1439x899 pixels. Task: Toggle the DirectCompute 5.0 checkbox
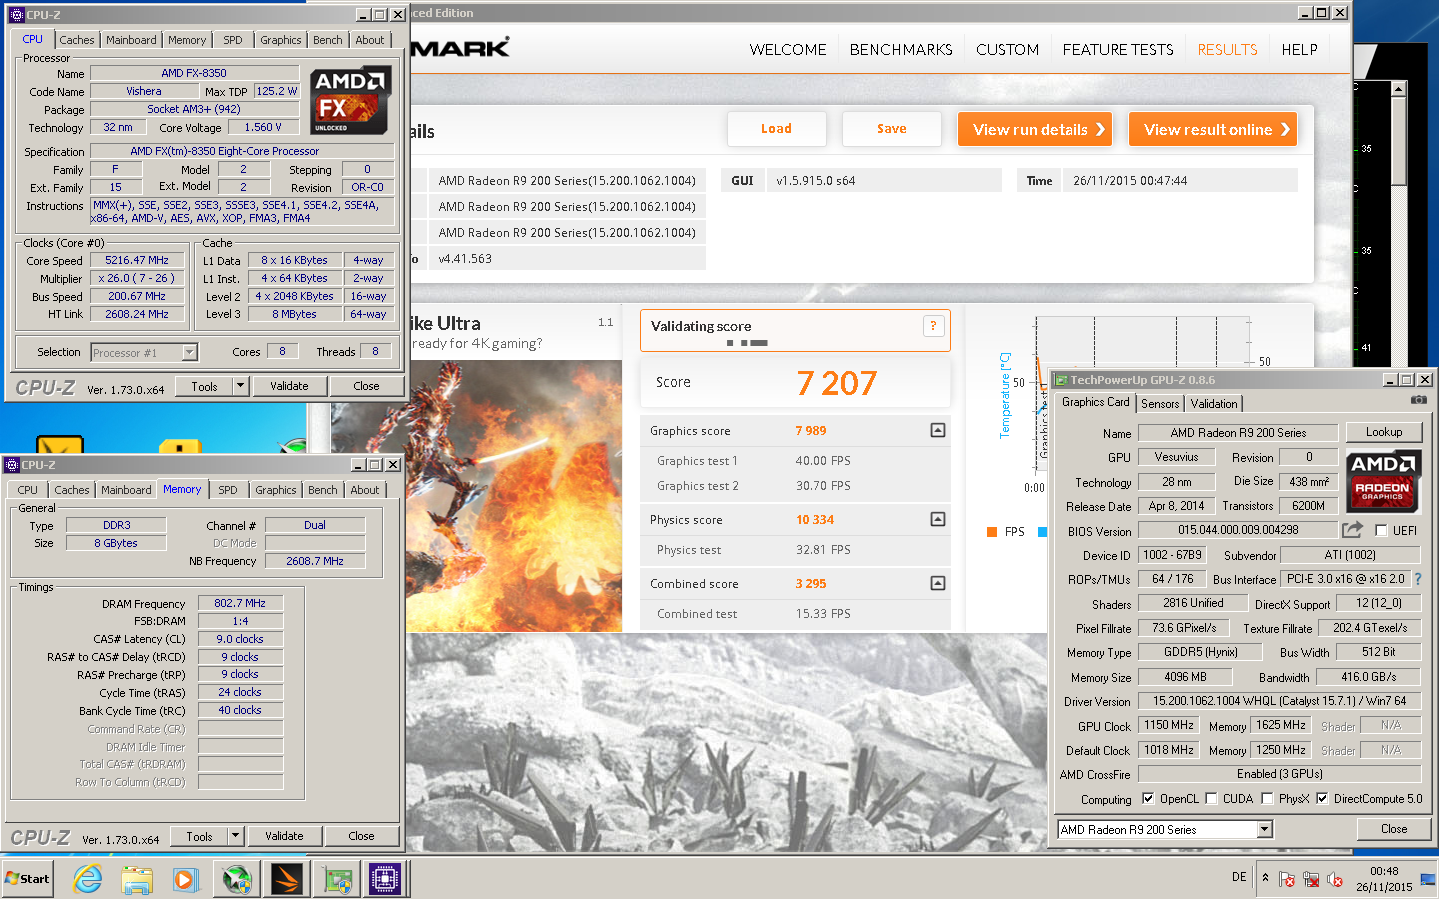coord(1322,798)
